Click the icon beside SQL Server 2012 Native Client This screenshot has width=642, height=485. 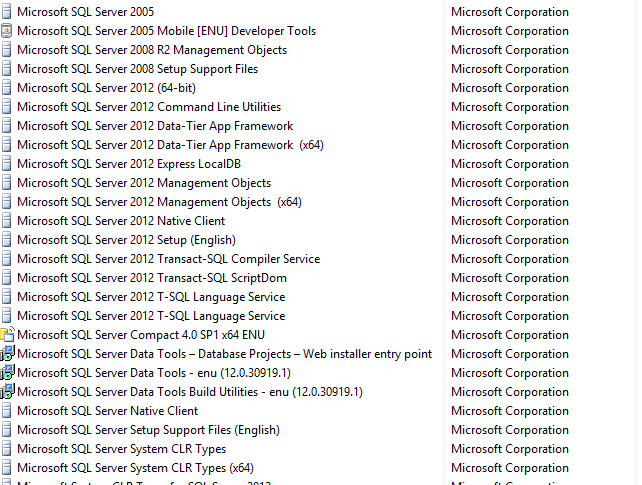click(7, 221)
